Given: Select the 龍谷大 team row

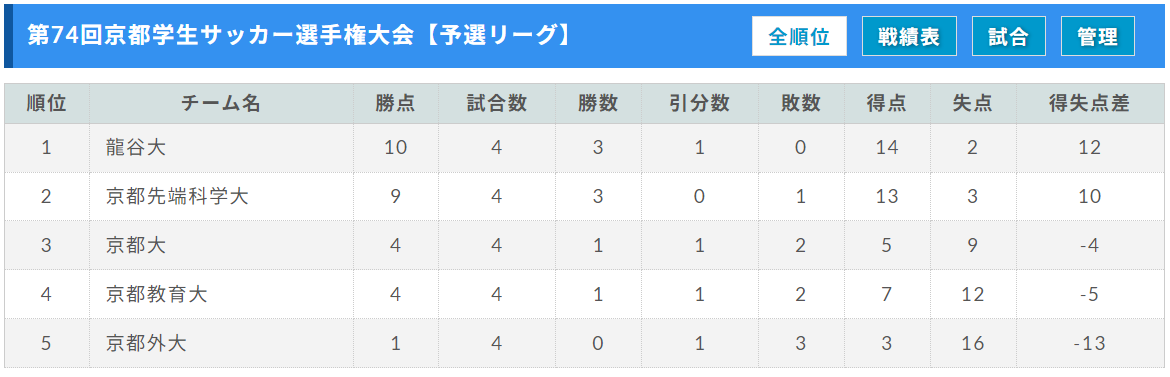Looking at the screenshot, I should coord(584,148).
